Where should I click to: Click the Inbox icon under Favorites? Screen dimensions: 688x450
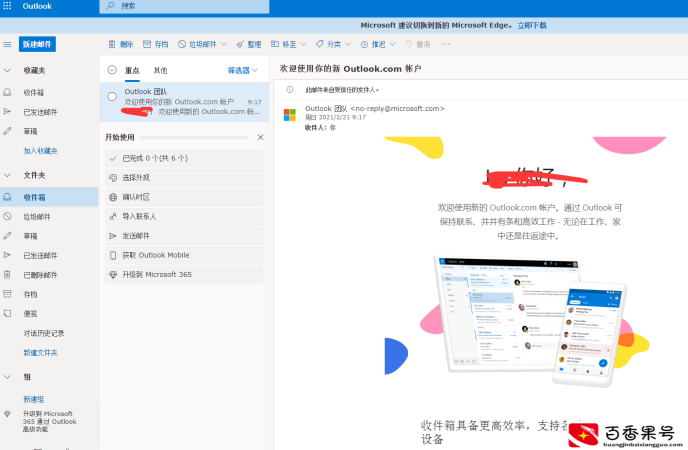tap(7, 92)
